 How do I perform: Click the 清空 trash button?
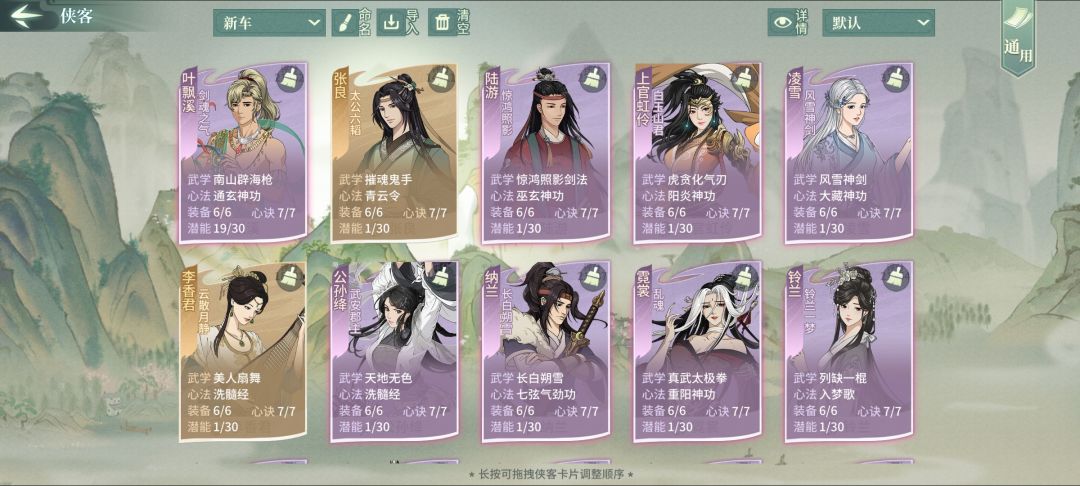point(449,23)
